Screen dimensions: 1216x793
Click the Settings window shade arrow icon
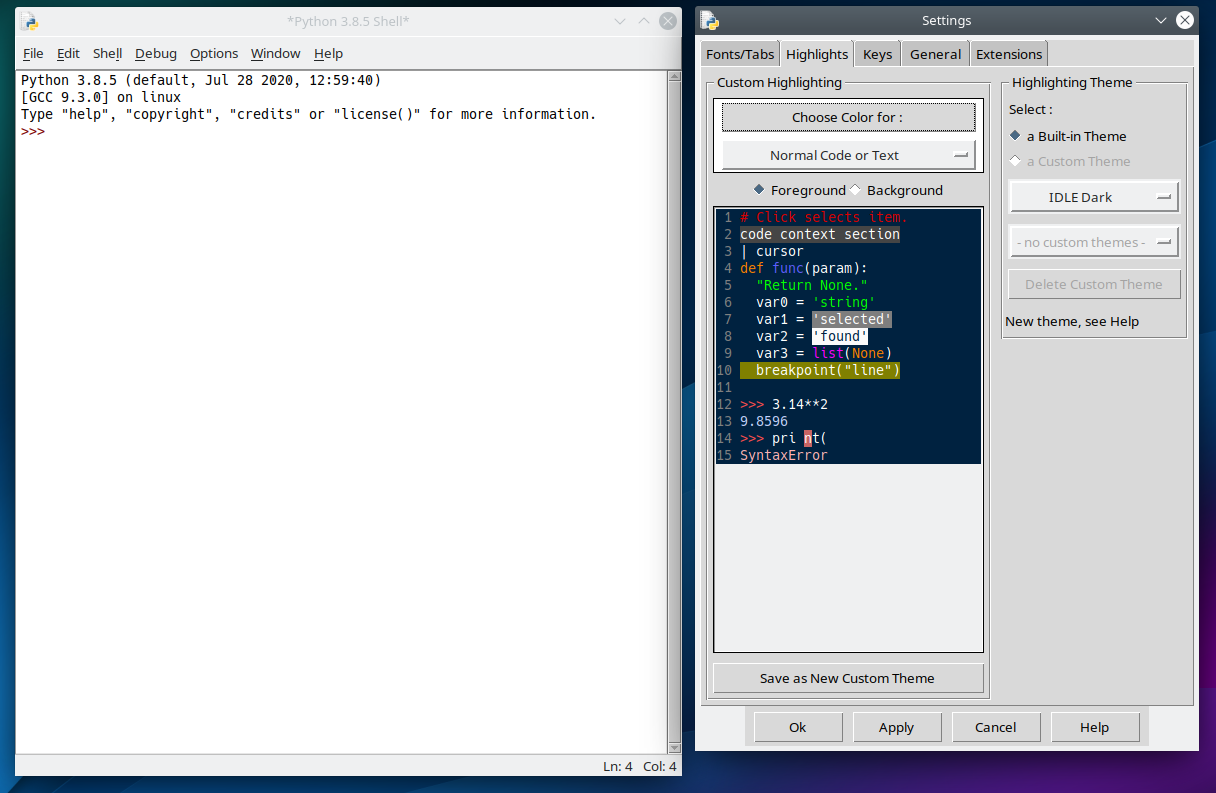point(1161,20)
